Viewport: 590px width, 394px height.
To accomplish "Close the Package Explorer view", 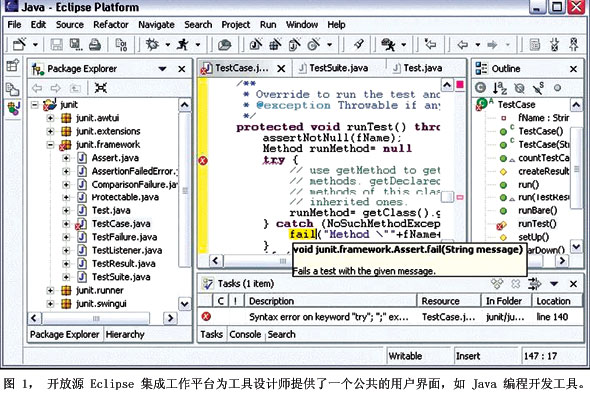I will tap(181, 69).
